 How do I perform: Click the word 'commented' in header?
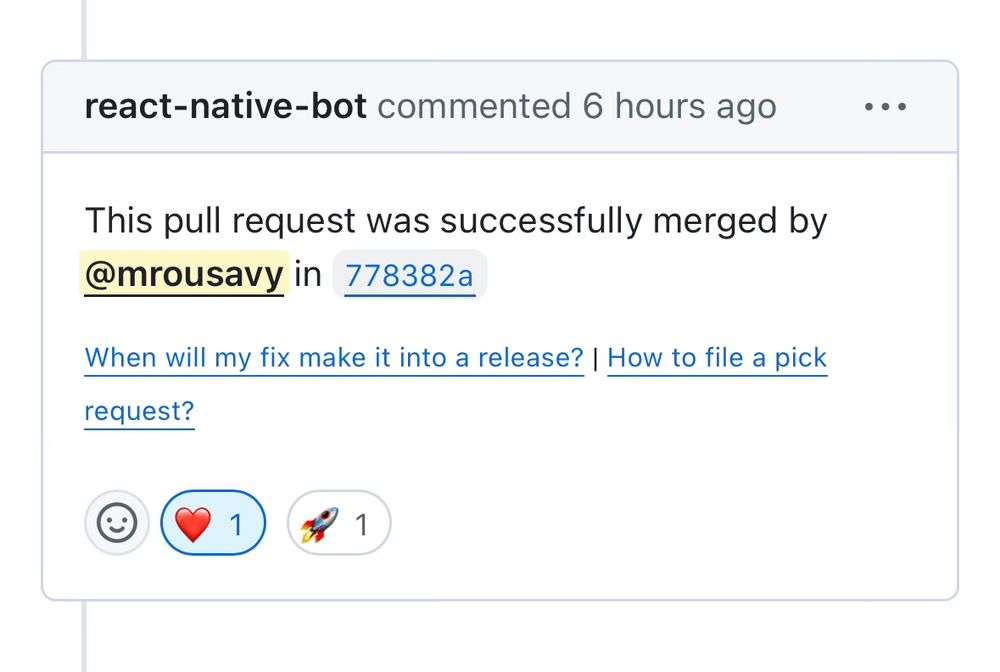point(474,106)
